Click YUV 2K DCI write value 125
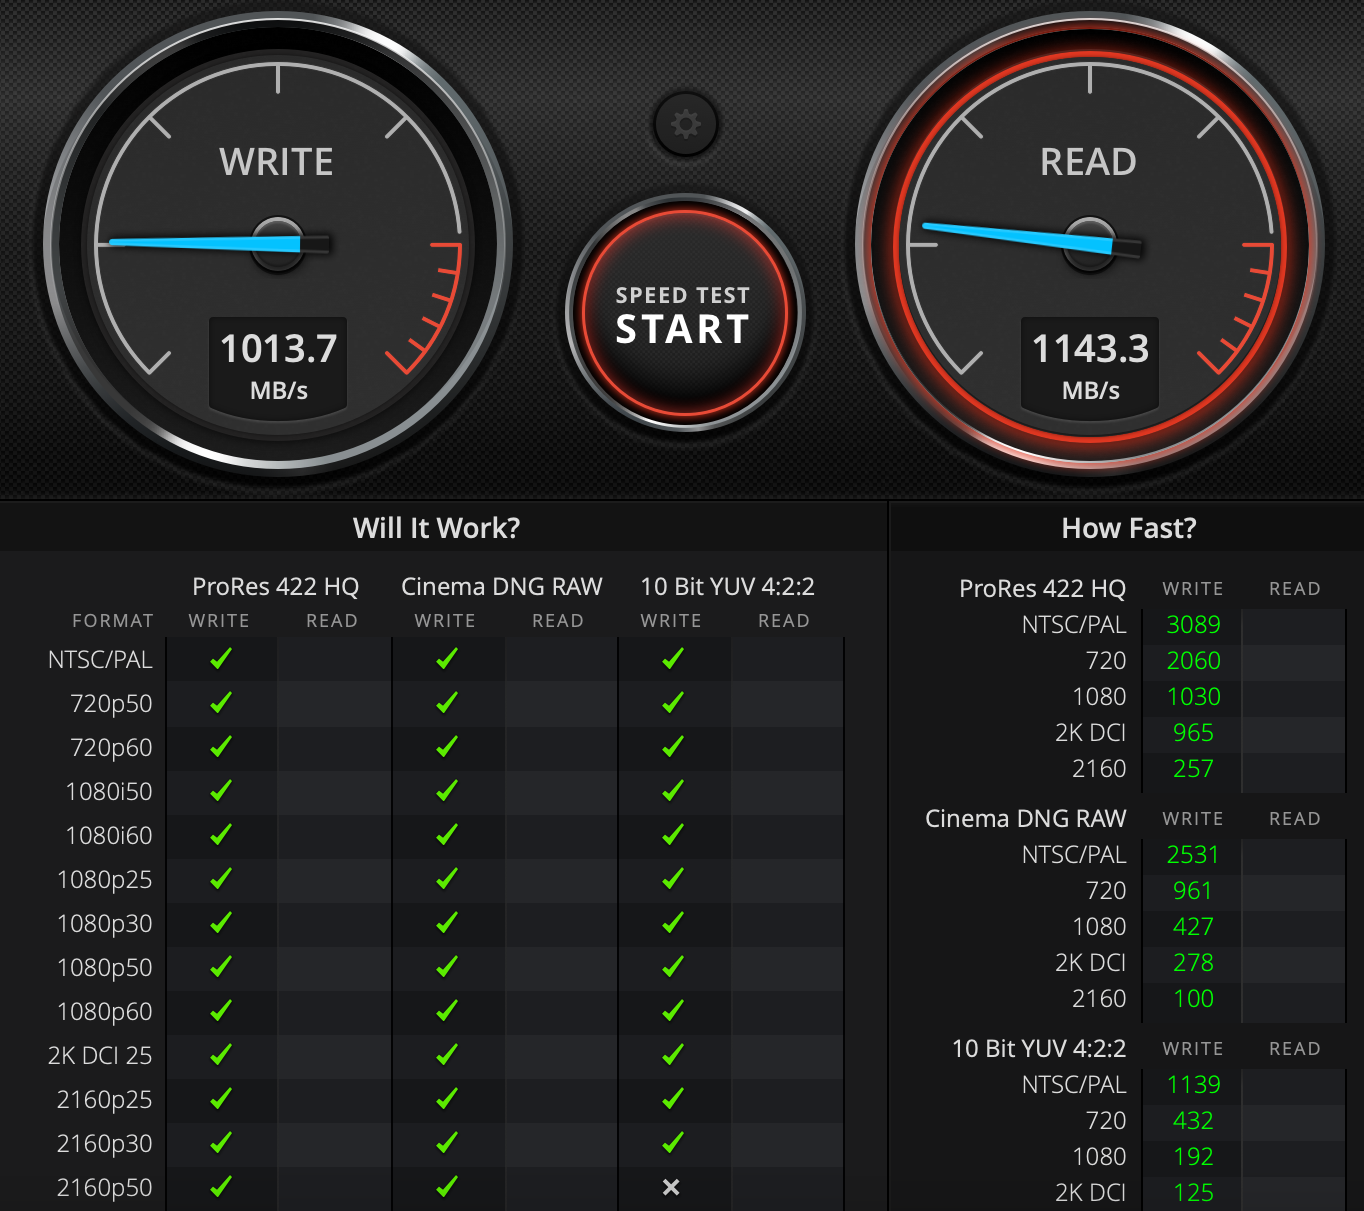 [x=1193, y=1193]
